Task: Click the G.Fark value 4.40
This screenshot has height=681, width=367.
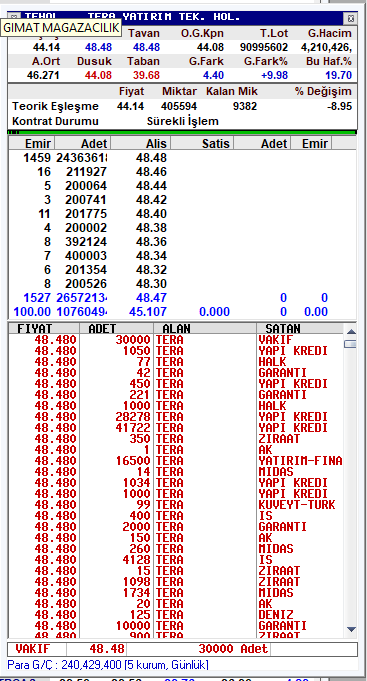Action: 213,75
